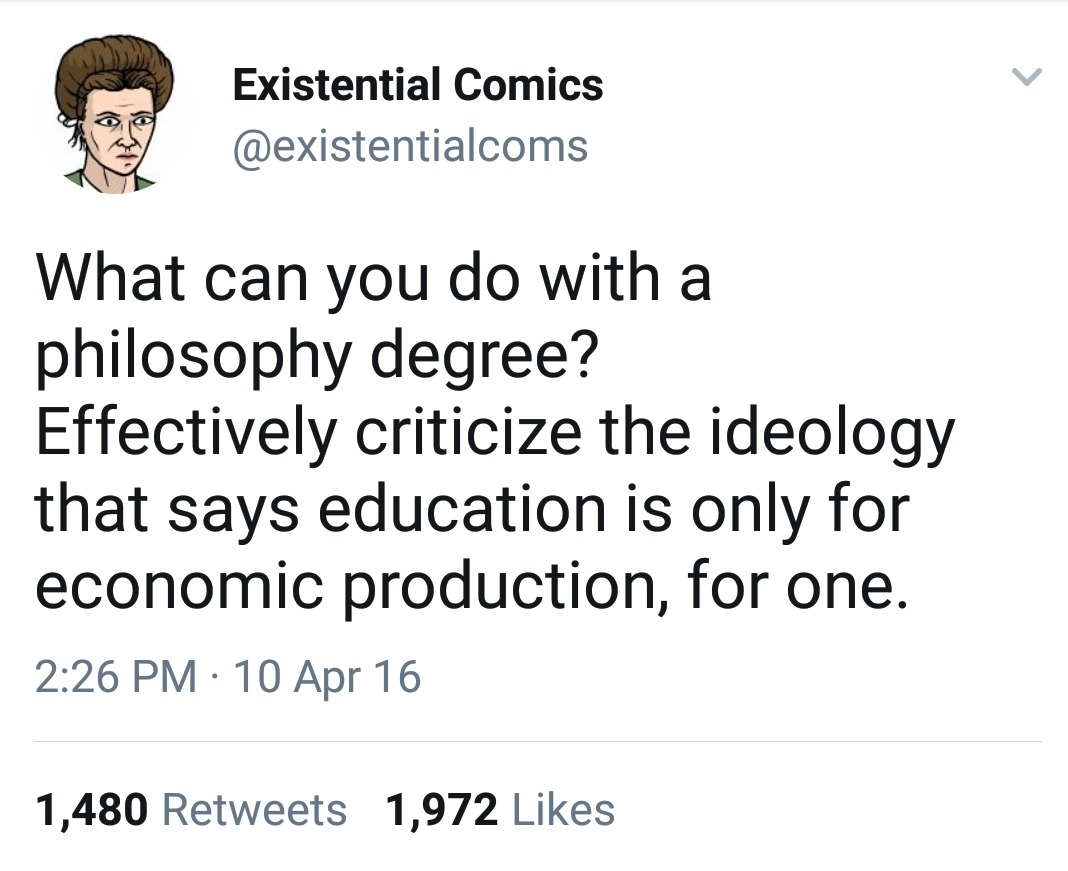Click the Existential Comics display name
Image resolution: width=1068 pixels, height=871 pixels.
[x=417, y=85]
